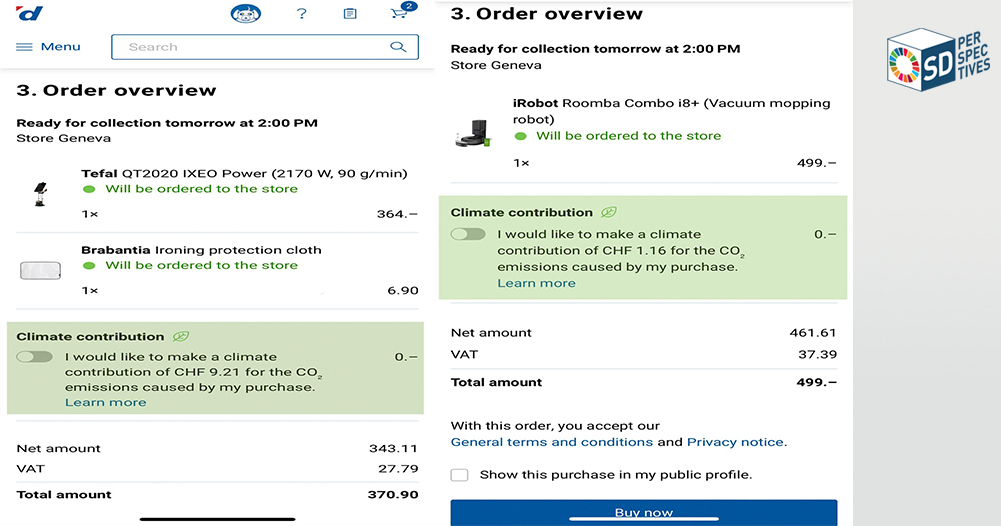This screenshot has height=526, width=1001.
Task: Open the shopping cart with 2 items
Action: (x=402, y=11)
